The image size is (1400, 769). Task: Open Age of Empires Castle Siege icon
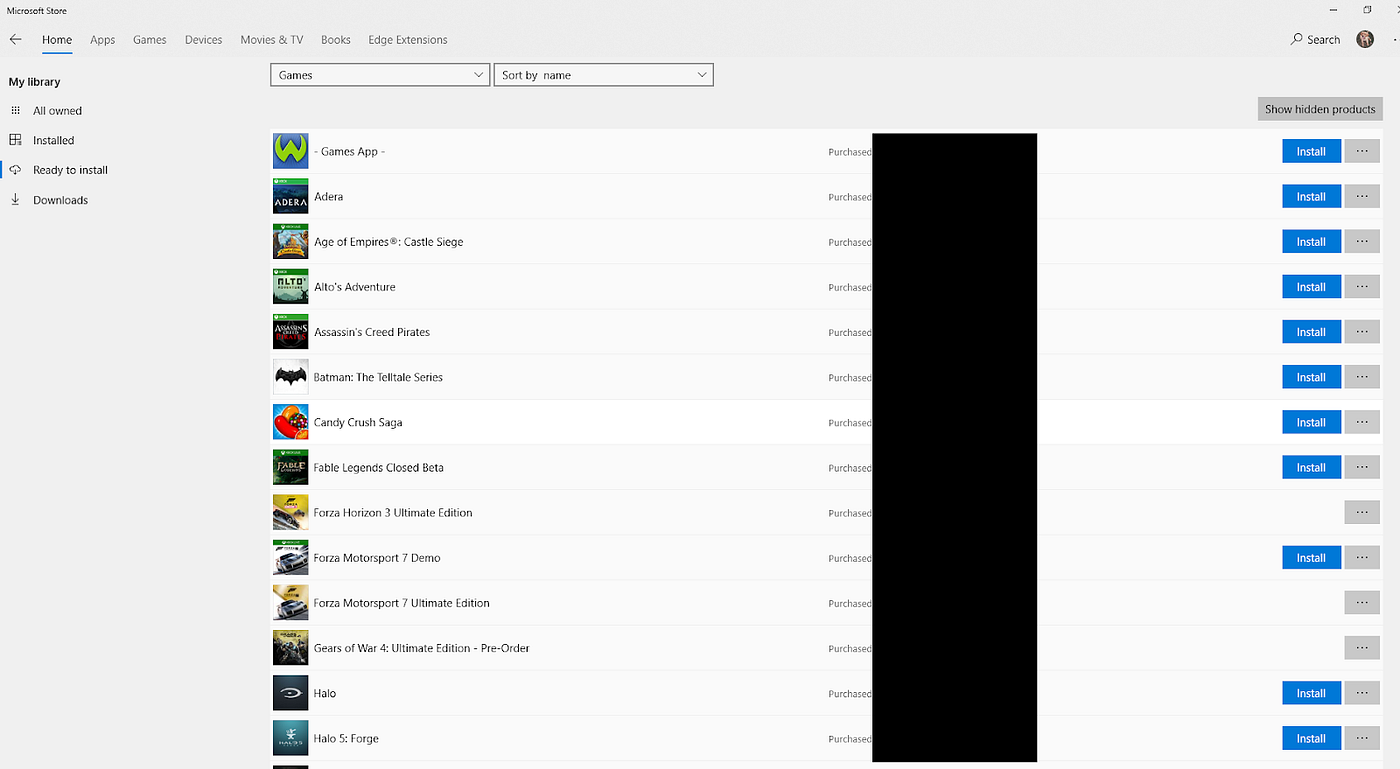[x=291, y=241]
